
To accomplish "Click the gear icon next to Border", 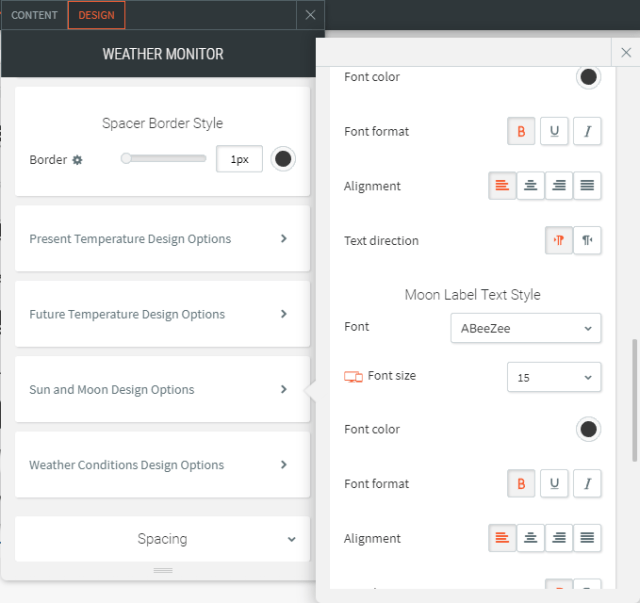I will [77, 160].
